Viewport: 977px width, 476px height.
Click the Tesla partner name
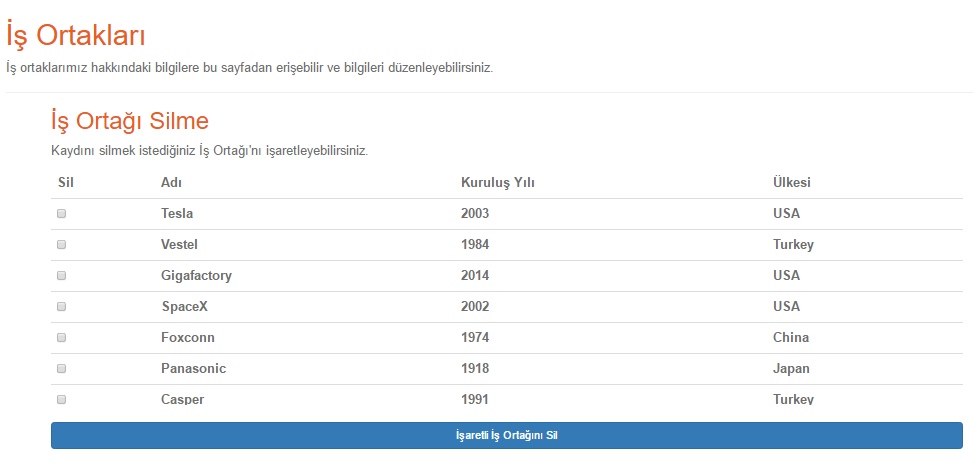tap(177, 214)
